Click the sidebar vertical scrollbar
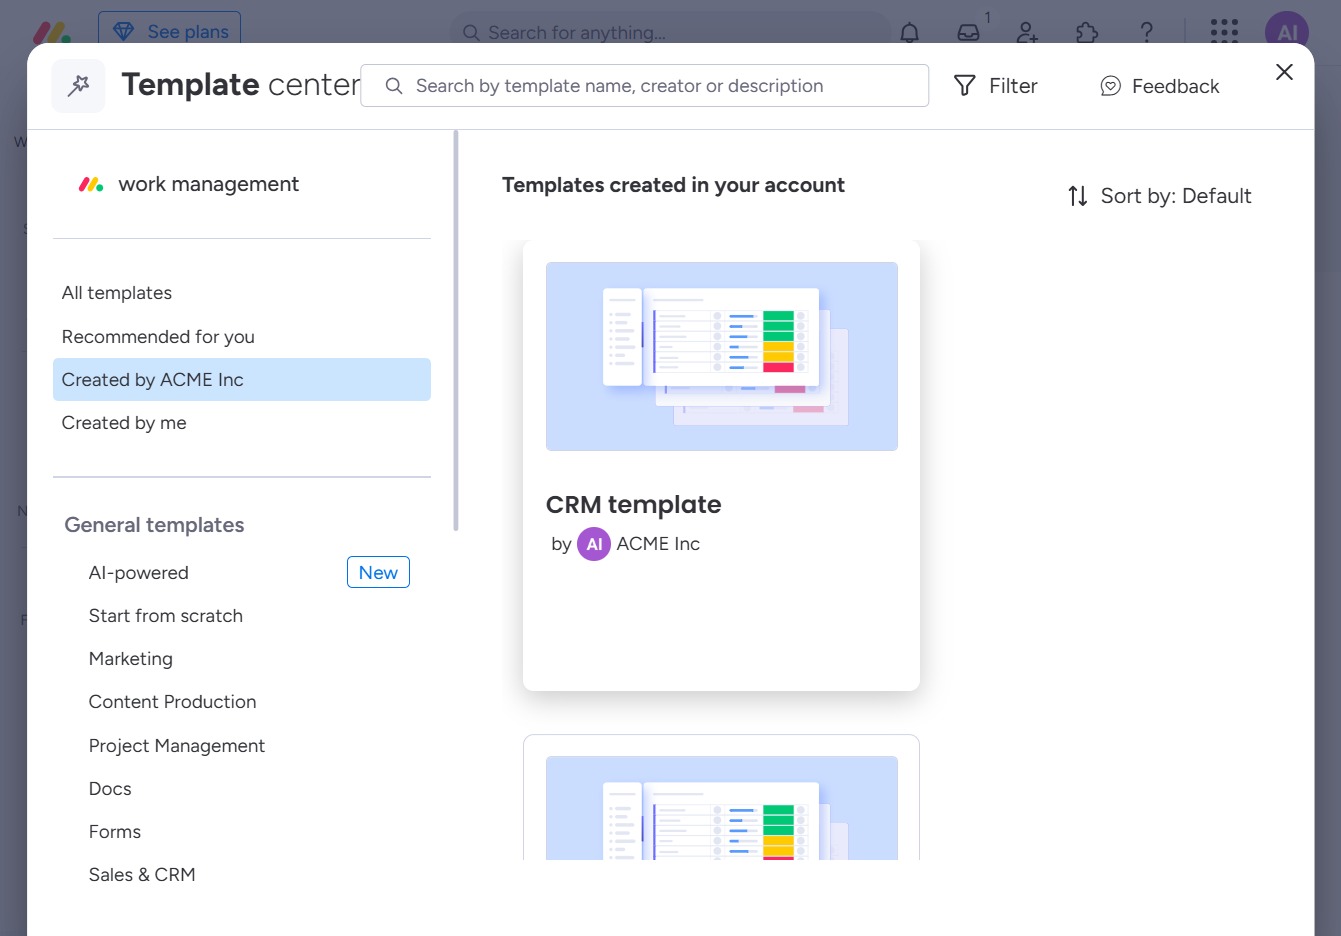The height and width of the screenshot is (936, 1341). coord(456,330)
